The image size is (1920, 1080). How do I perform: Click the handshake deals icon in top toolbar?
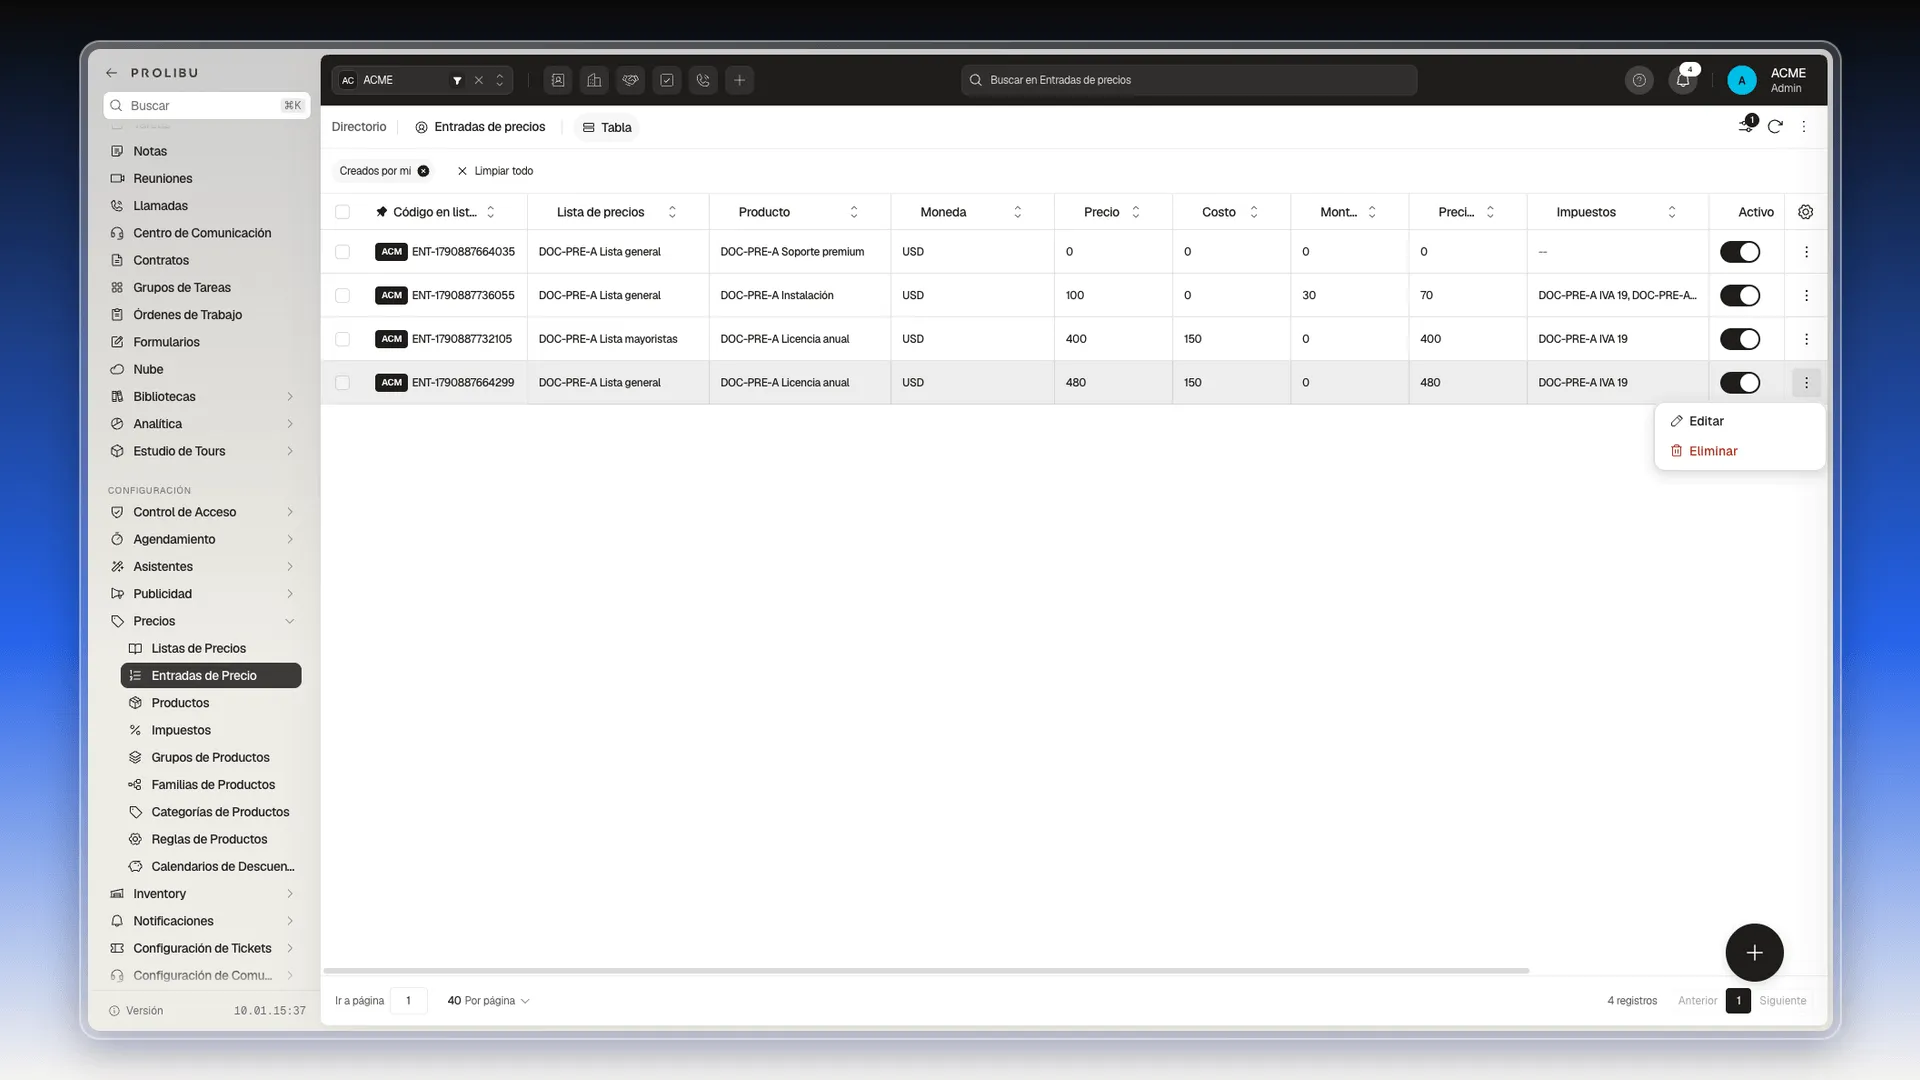point(630,80)
